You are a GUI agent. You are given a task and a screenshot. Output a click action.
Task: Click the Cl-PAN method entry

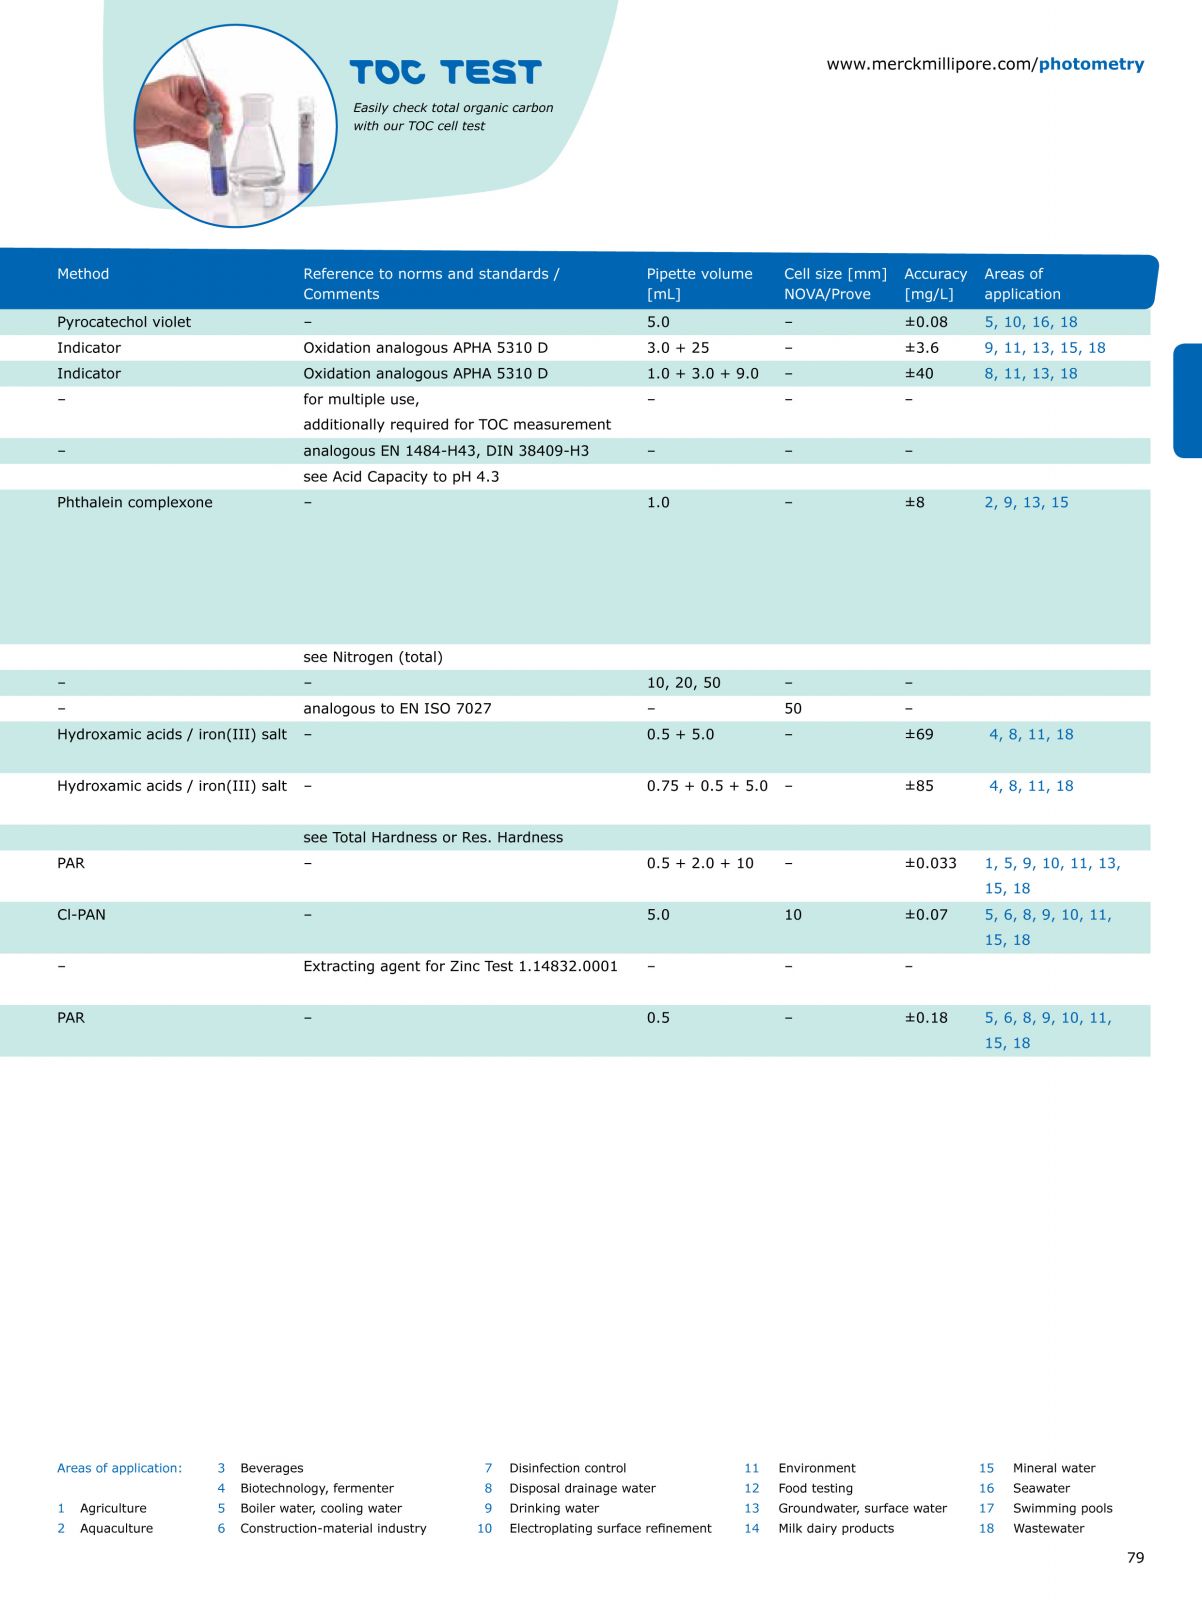[81, 914]
